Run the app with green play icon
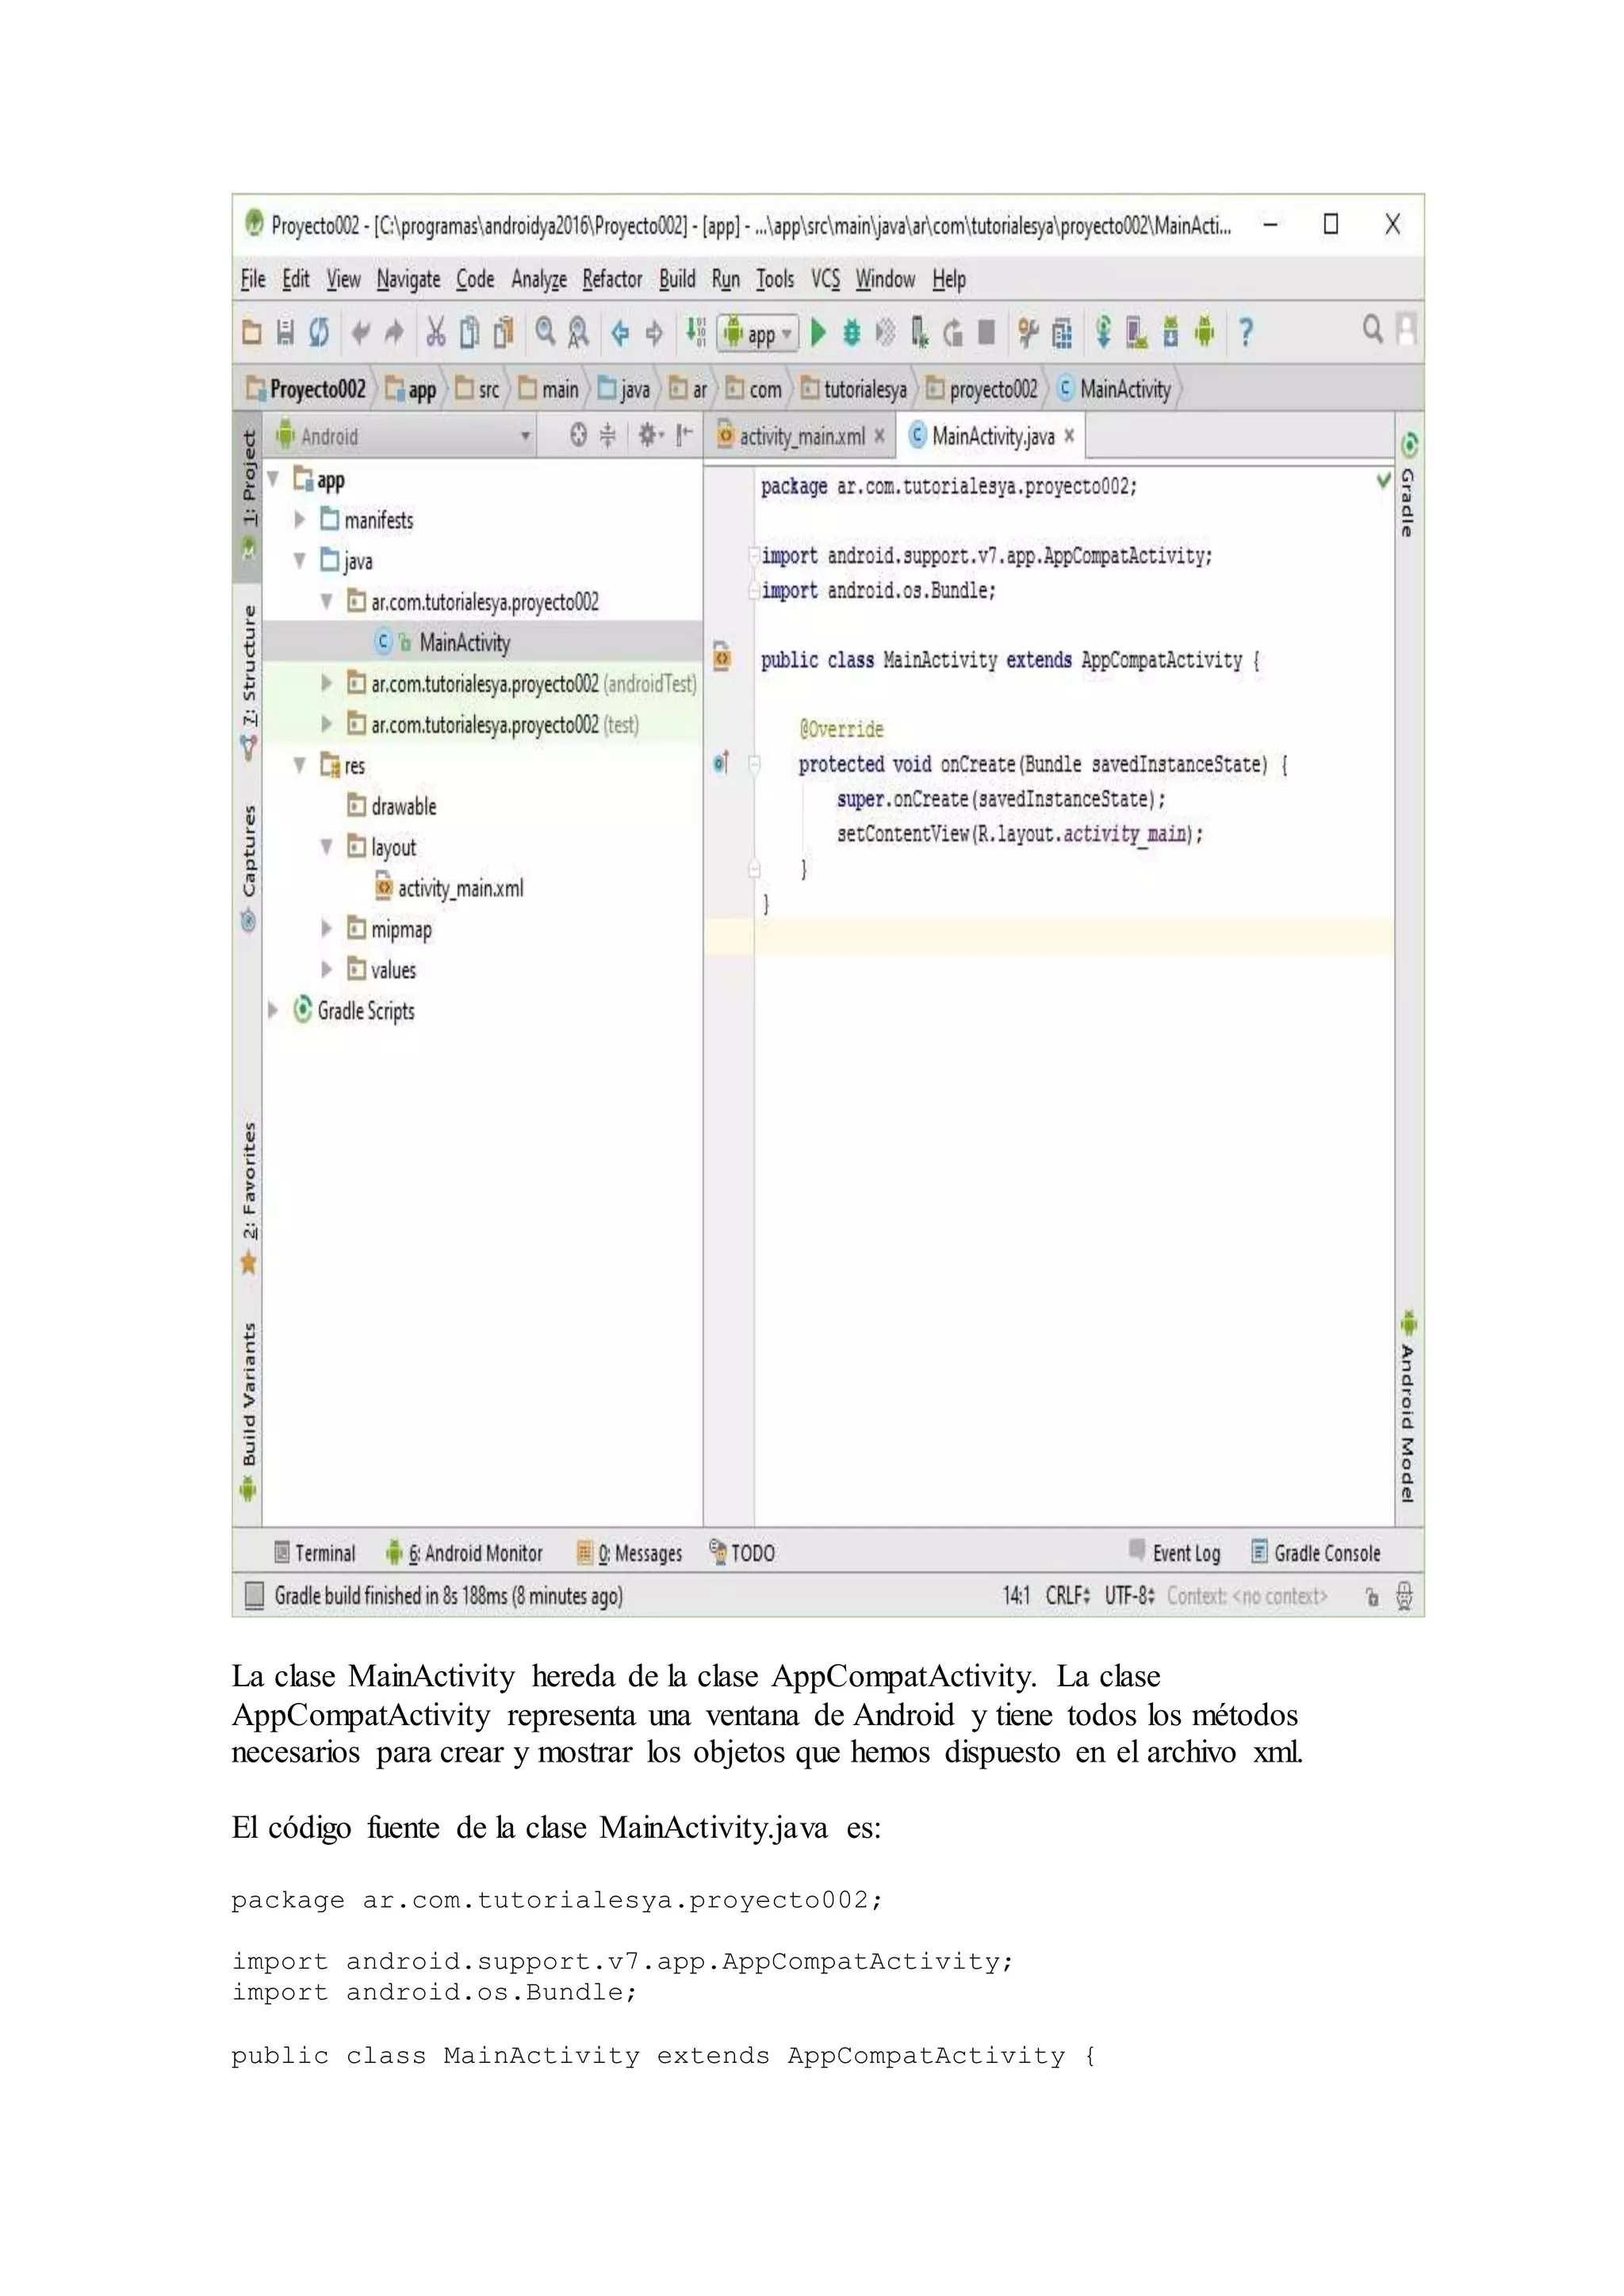Image resolution: width=1624 pixels, height=2296 pixels. click(x=819, y=332)
